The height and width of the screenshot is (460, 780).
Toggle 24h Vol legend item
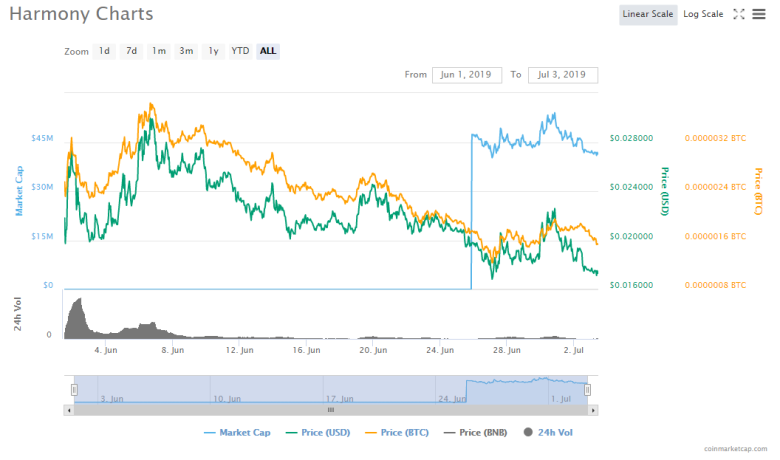(551, 432)
